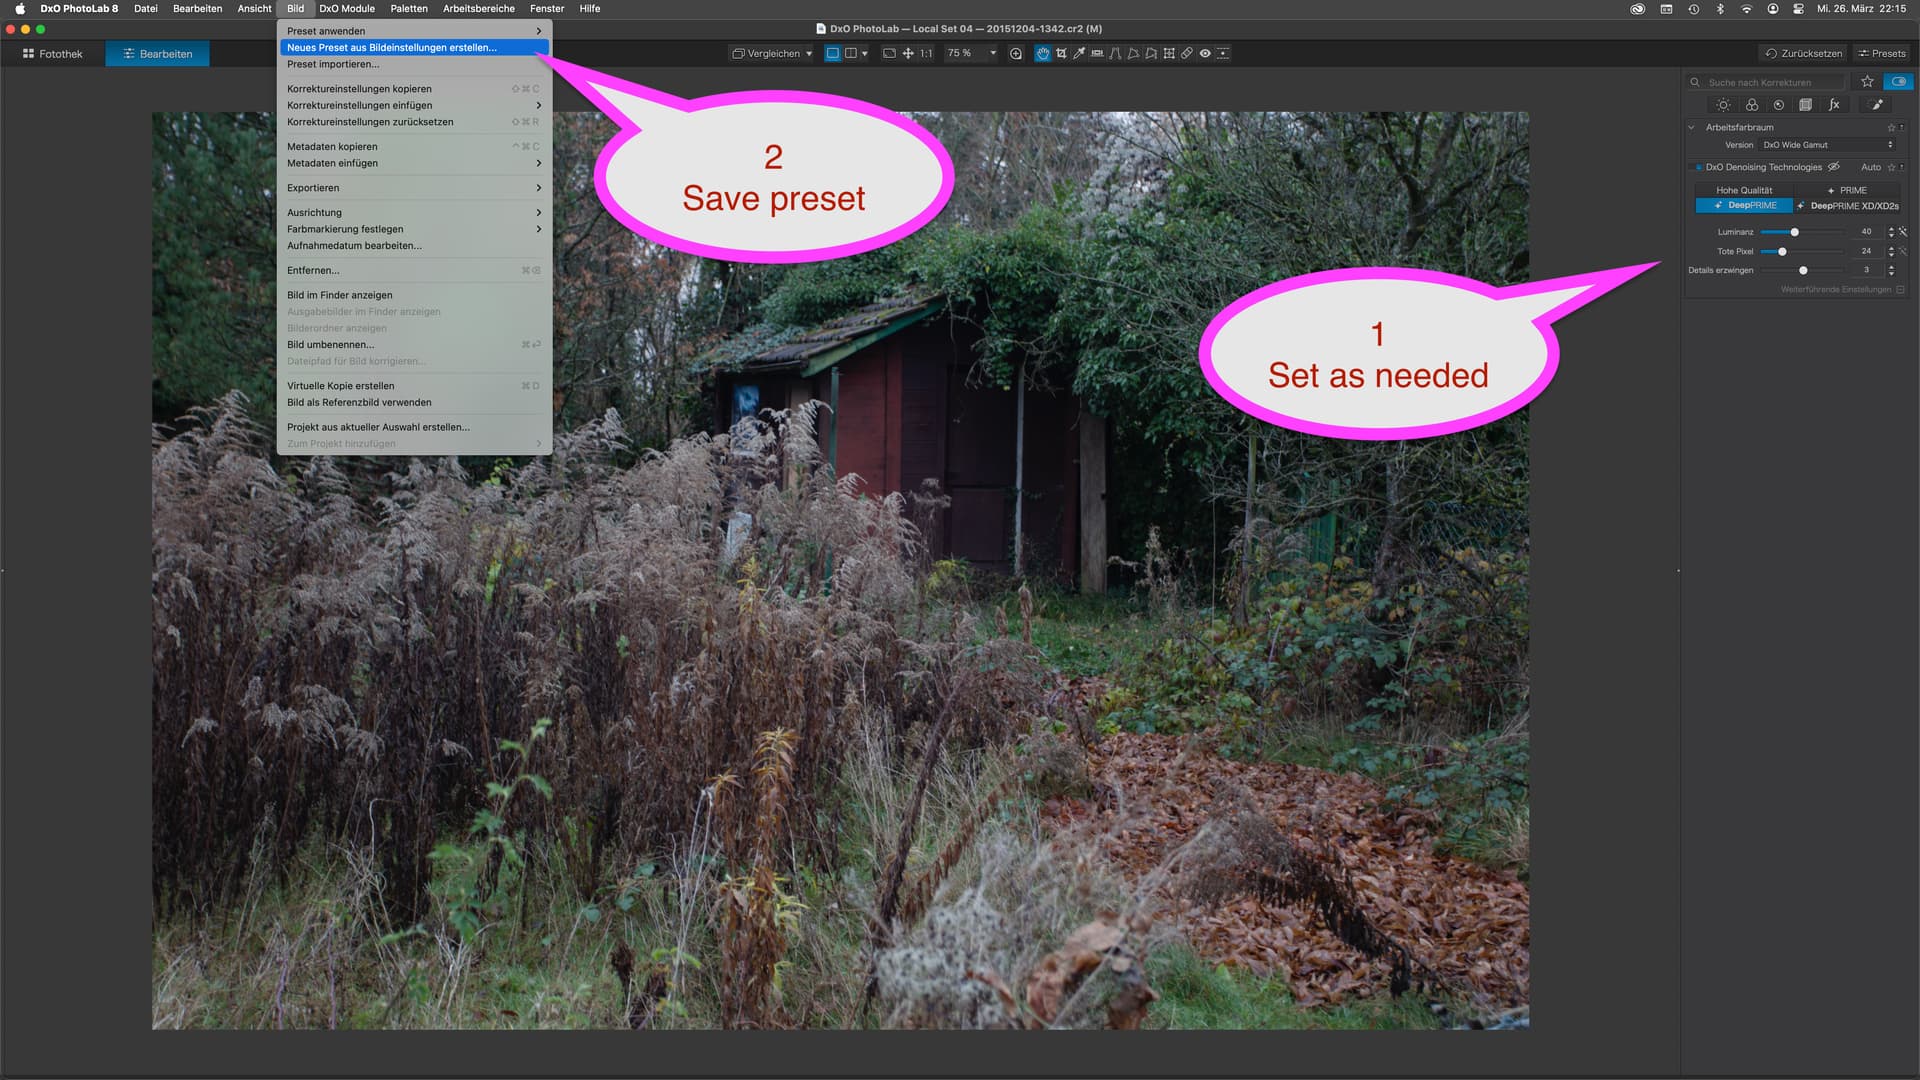Activate the horizon leveling tool
This screenshot has height=1080, width=1920.
(1097, 53)
